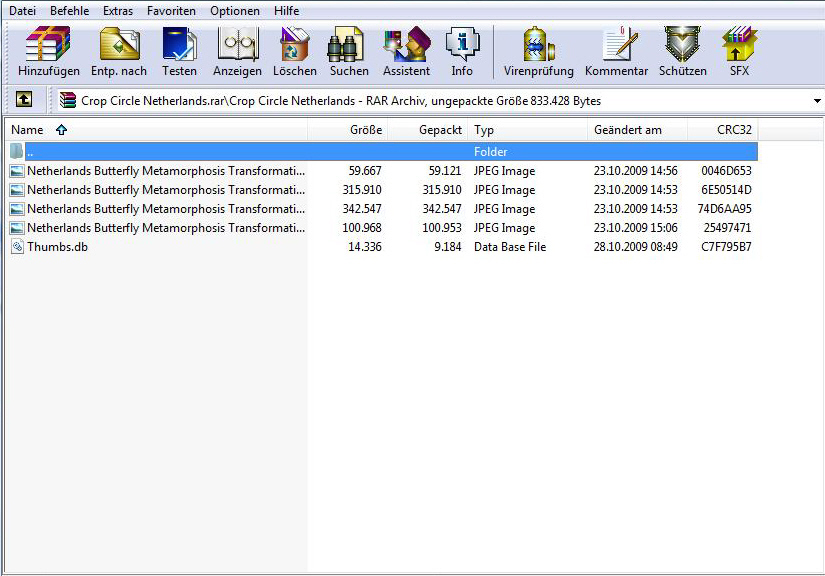Sort by CRC32 column header
The height and width of the screenshot is (576, 825).
coord(733,130)
